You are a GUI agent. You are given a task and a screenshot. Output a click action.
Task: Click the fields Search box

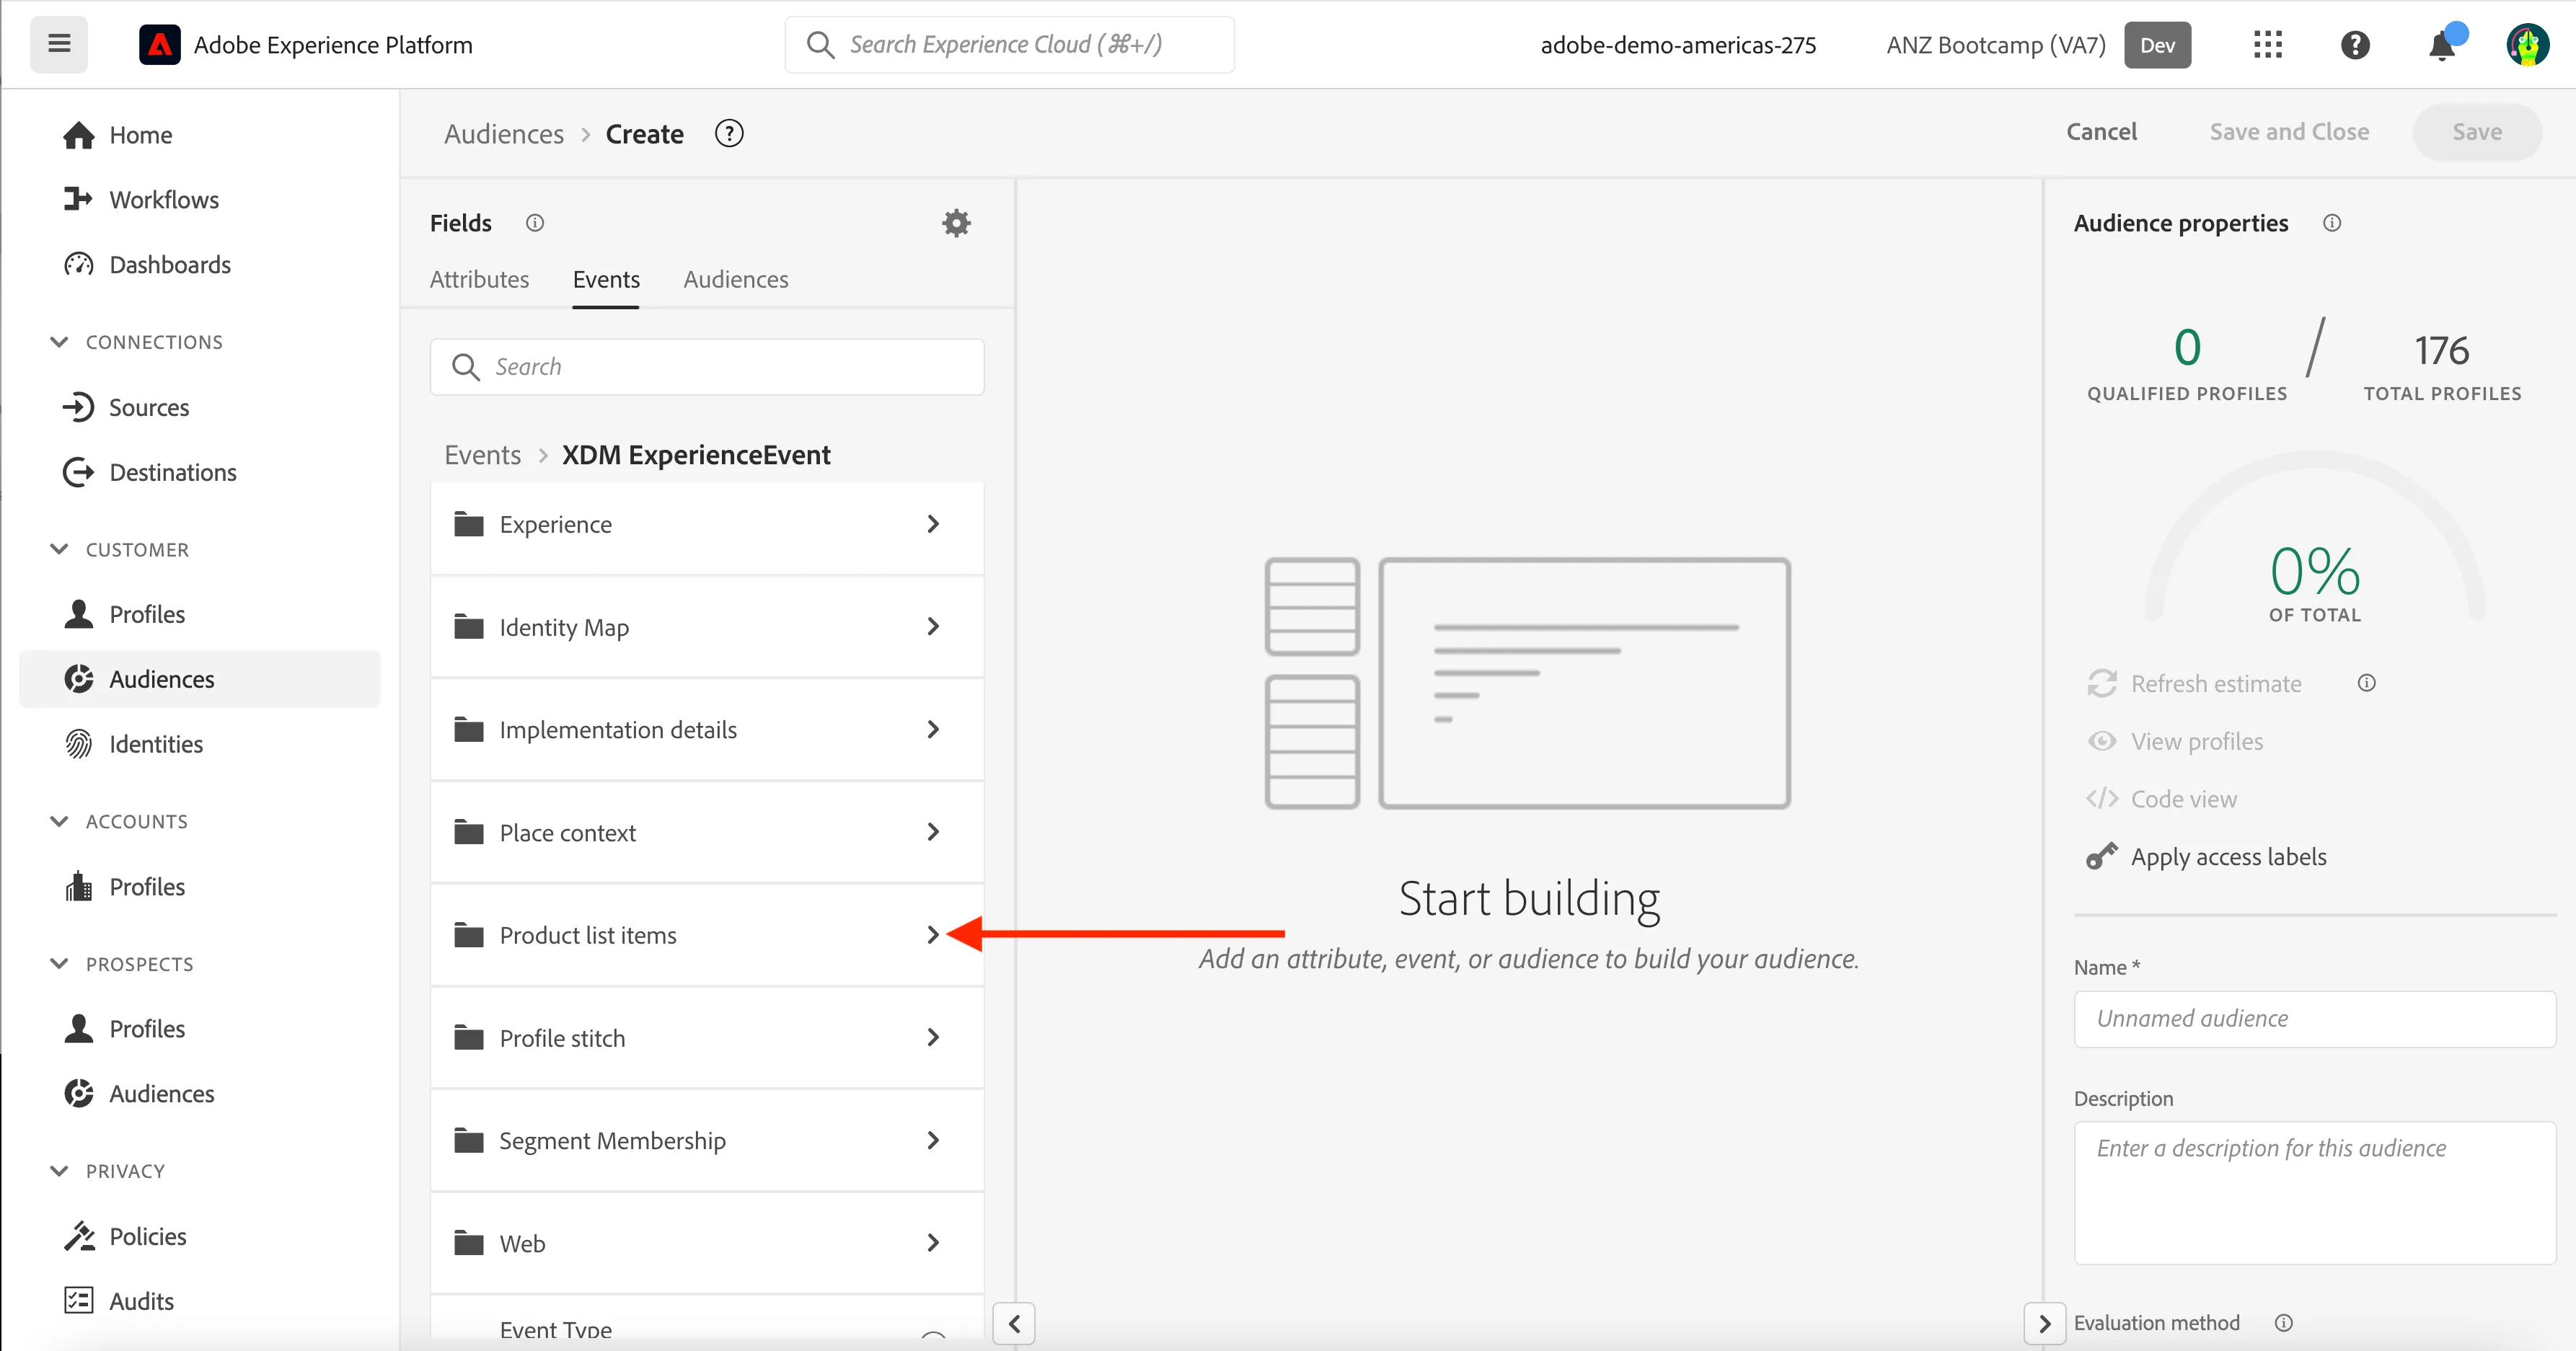(707, 367)
